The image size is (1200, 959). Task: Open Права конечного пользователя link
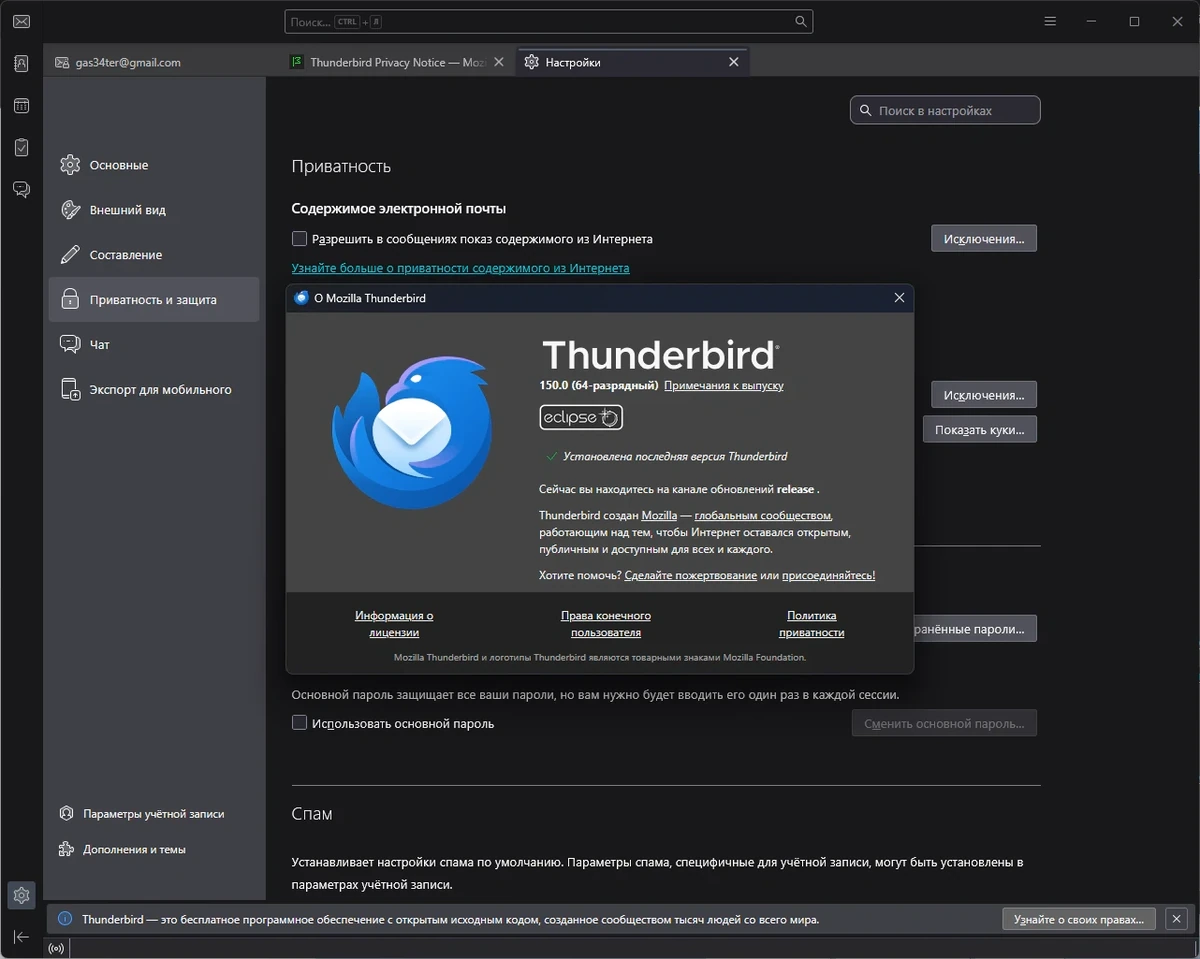606,624
